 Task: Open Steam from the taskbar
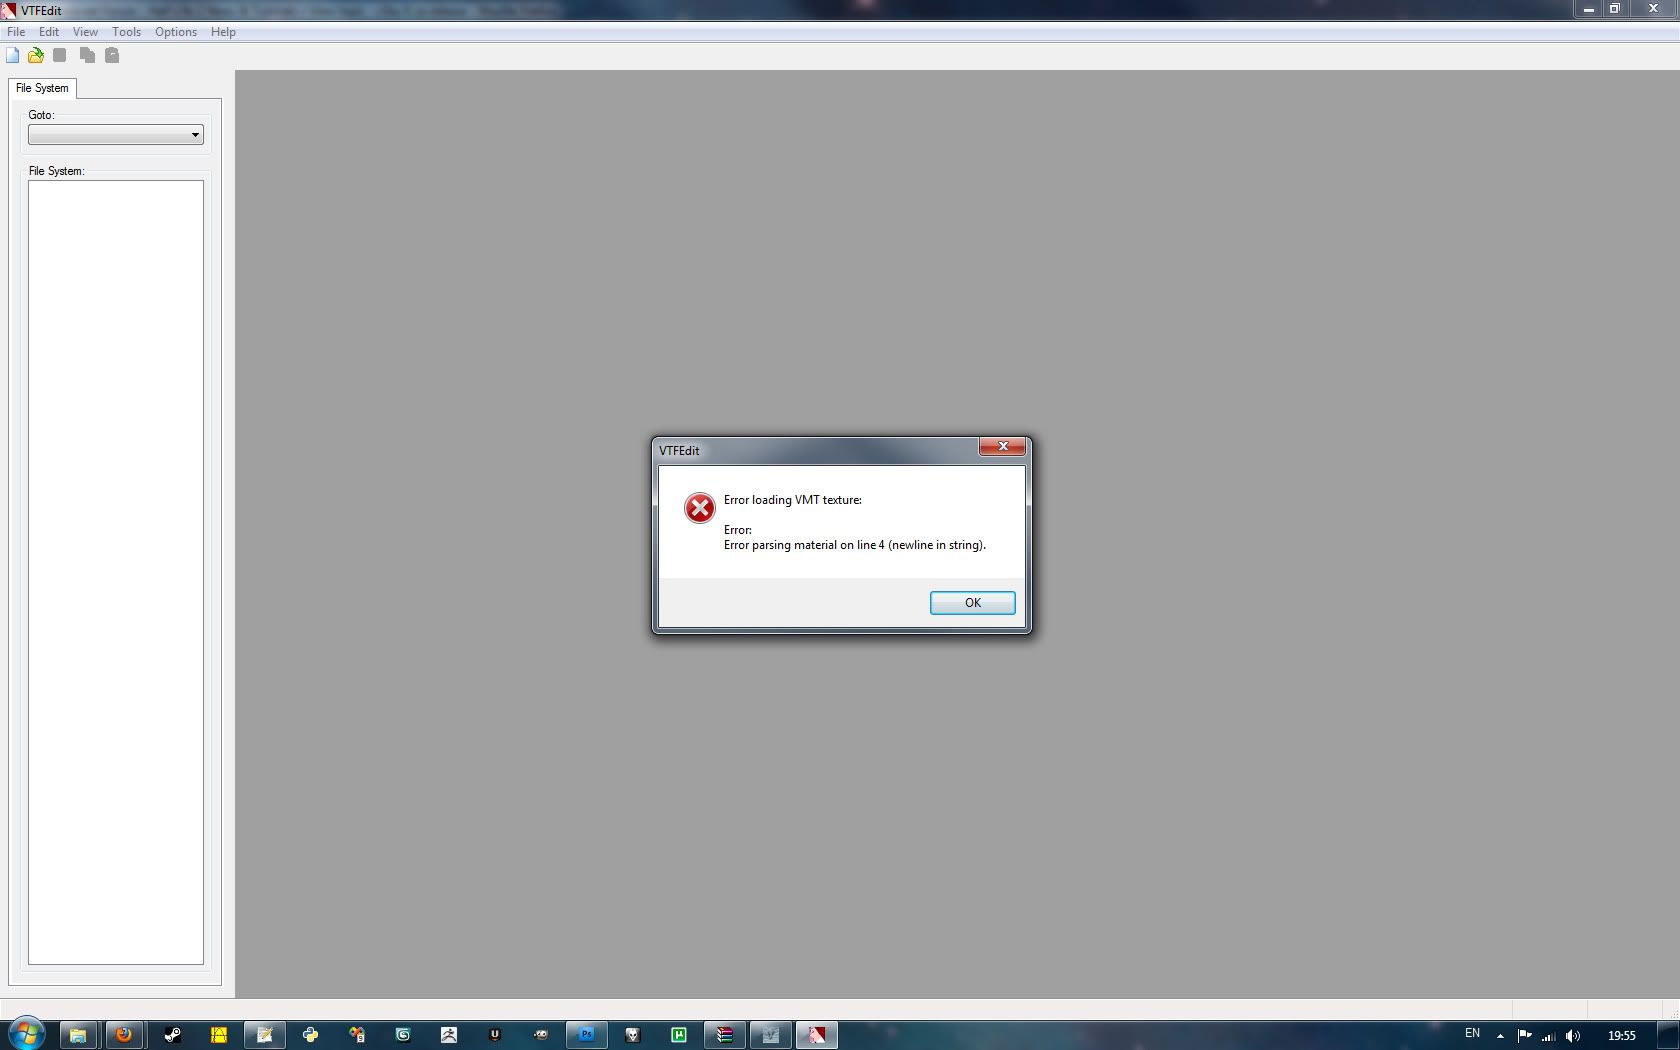point(172,1034)
